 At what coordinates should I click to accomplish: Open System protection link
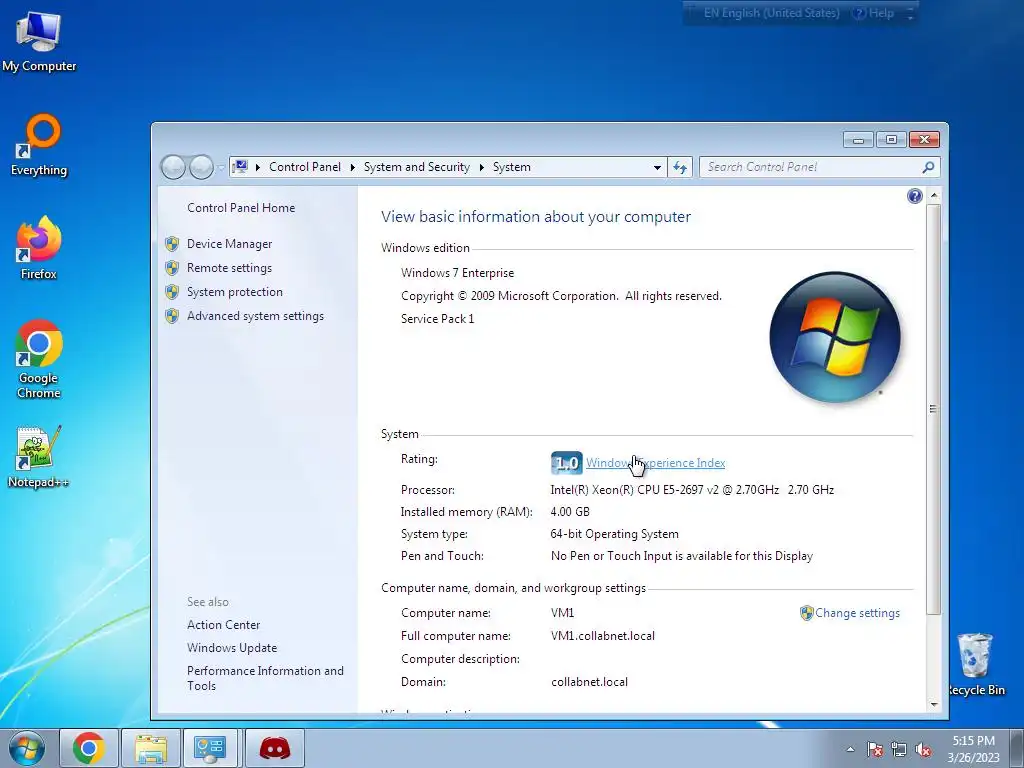point(234,292)
